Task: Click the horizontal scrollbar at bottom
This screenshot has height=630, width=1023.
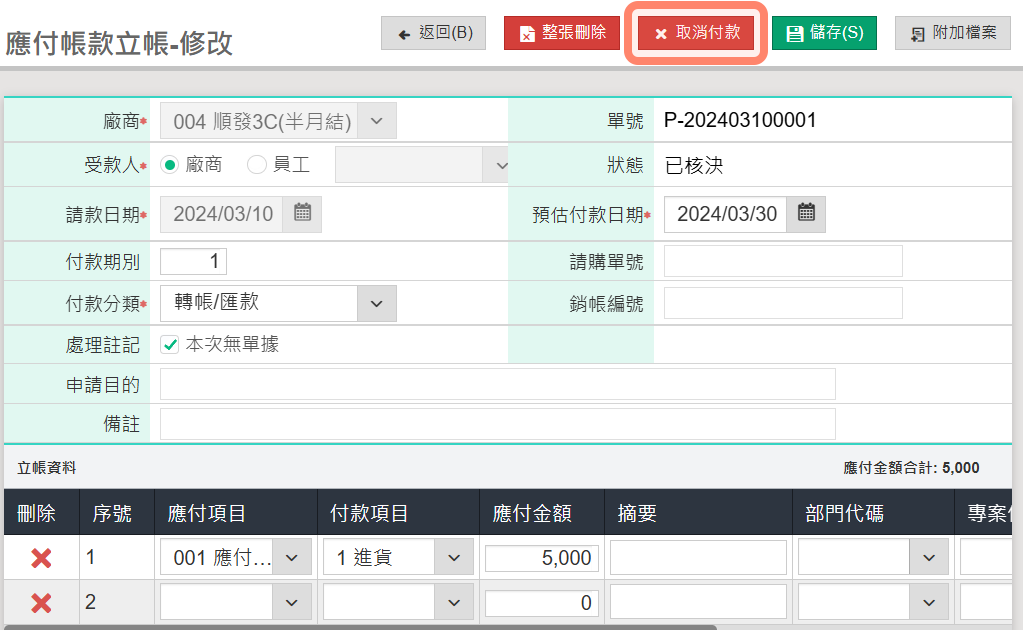Action: tap(358, 627)
